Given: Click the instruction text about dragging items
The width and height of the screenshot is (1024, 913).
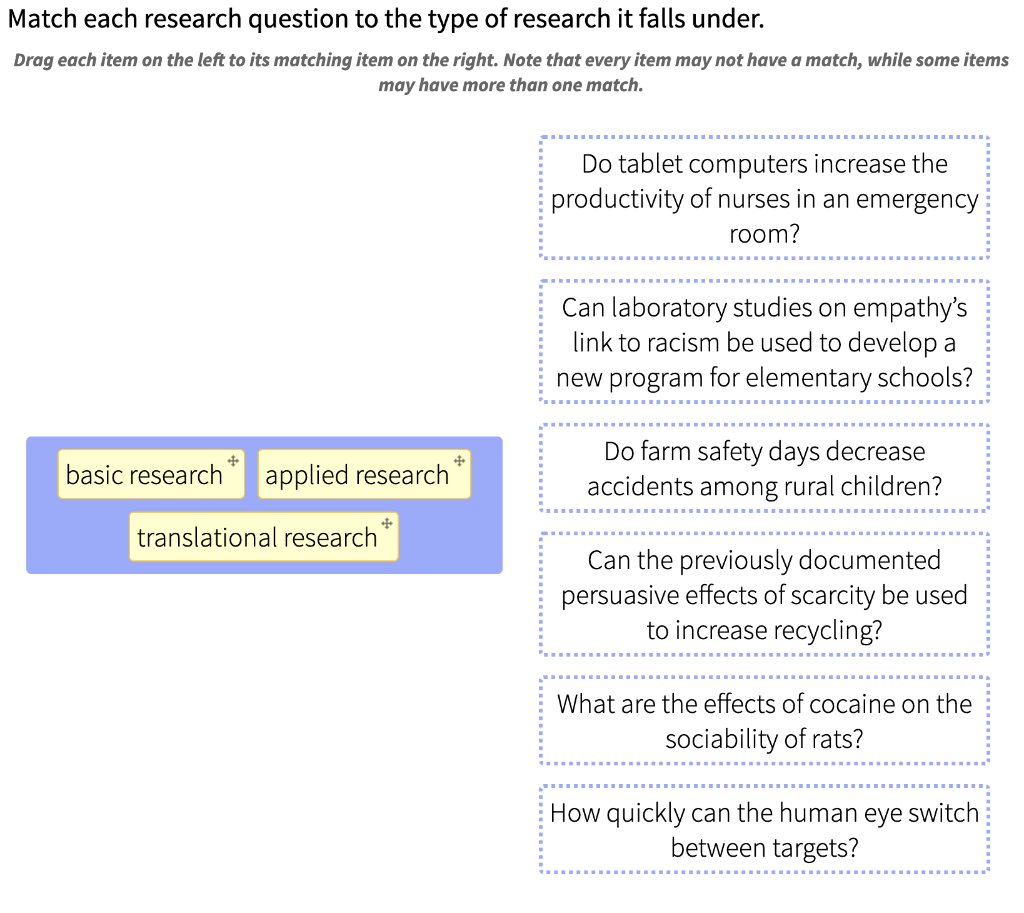Looking at the screenshot, I should click(512, 72).
